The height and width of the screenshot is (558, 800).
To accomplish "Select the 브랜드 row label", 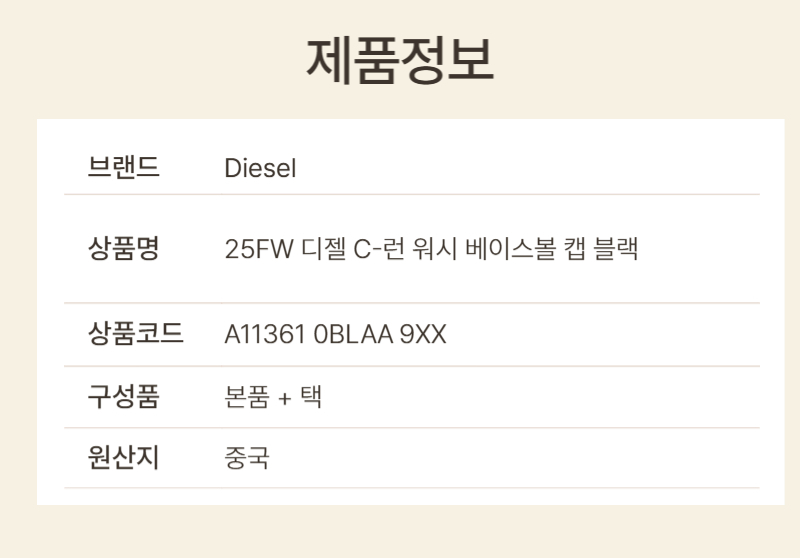I will (x=124, y=167).
